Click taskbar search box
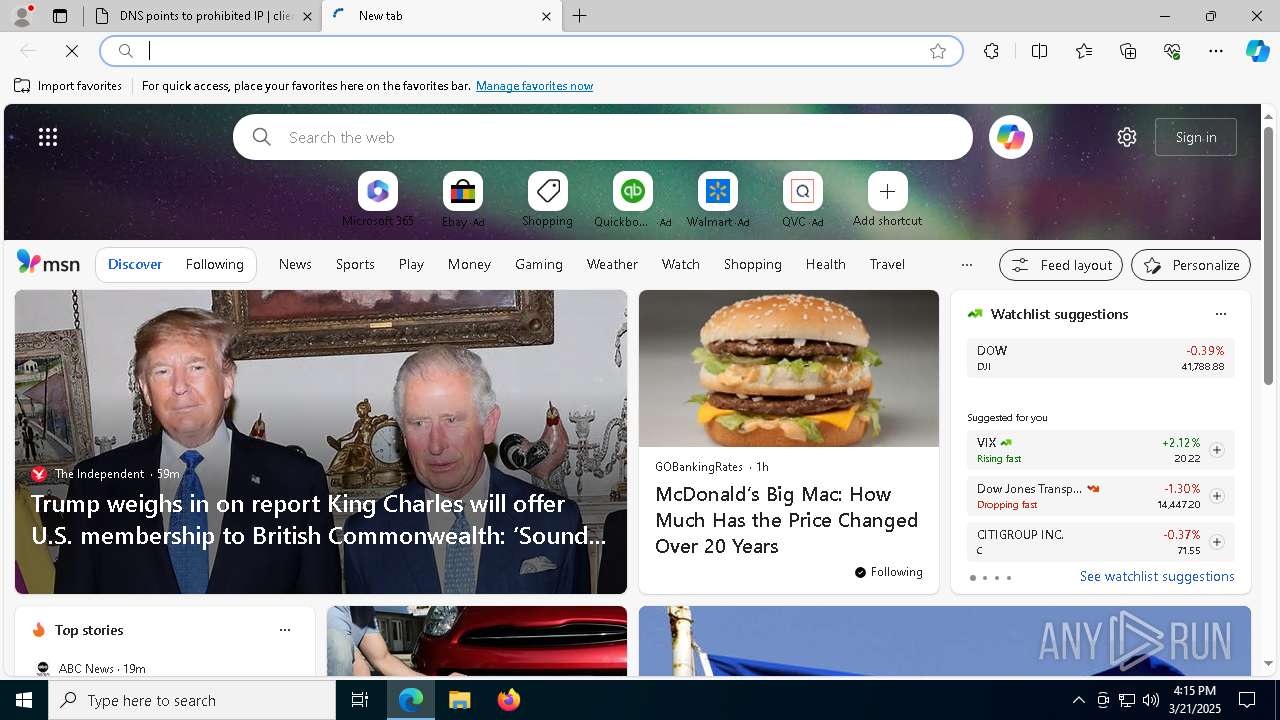The image size is (1280, 720). (192, 700)
